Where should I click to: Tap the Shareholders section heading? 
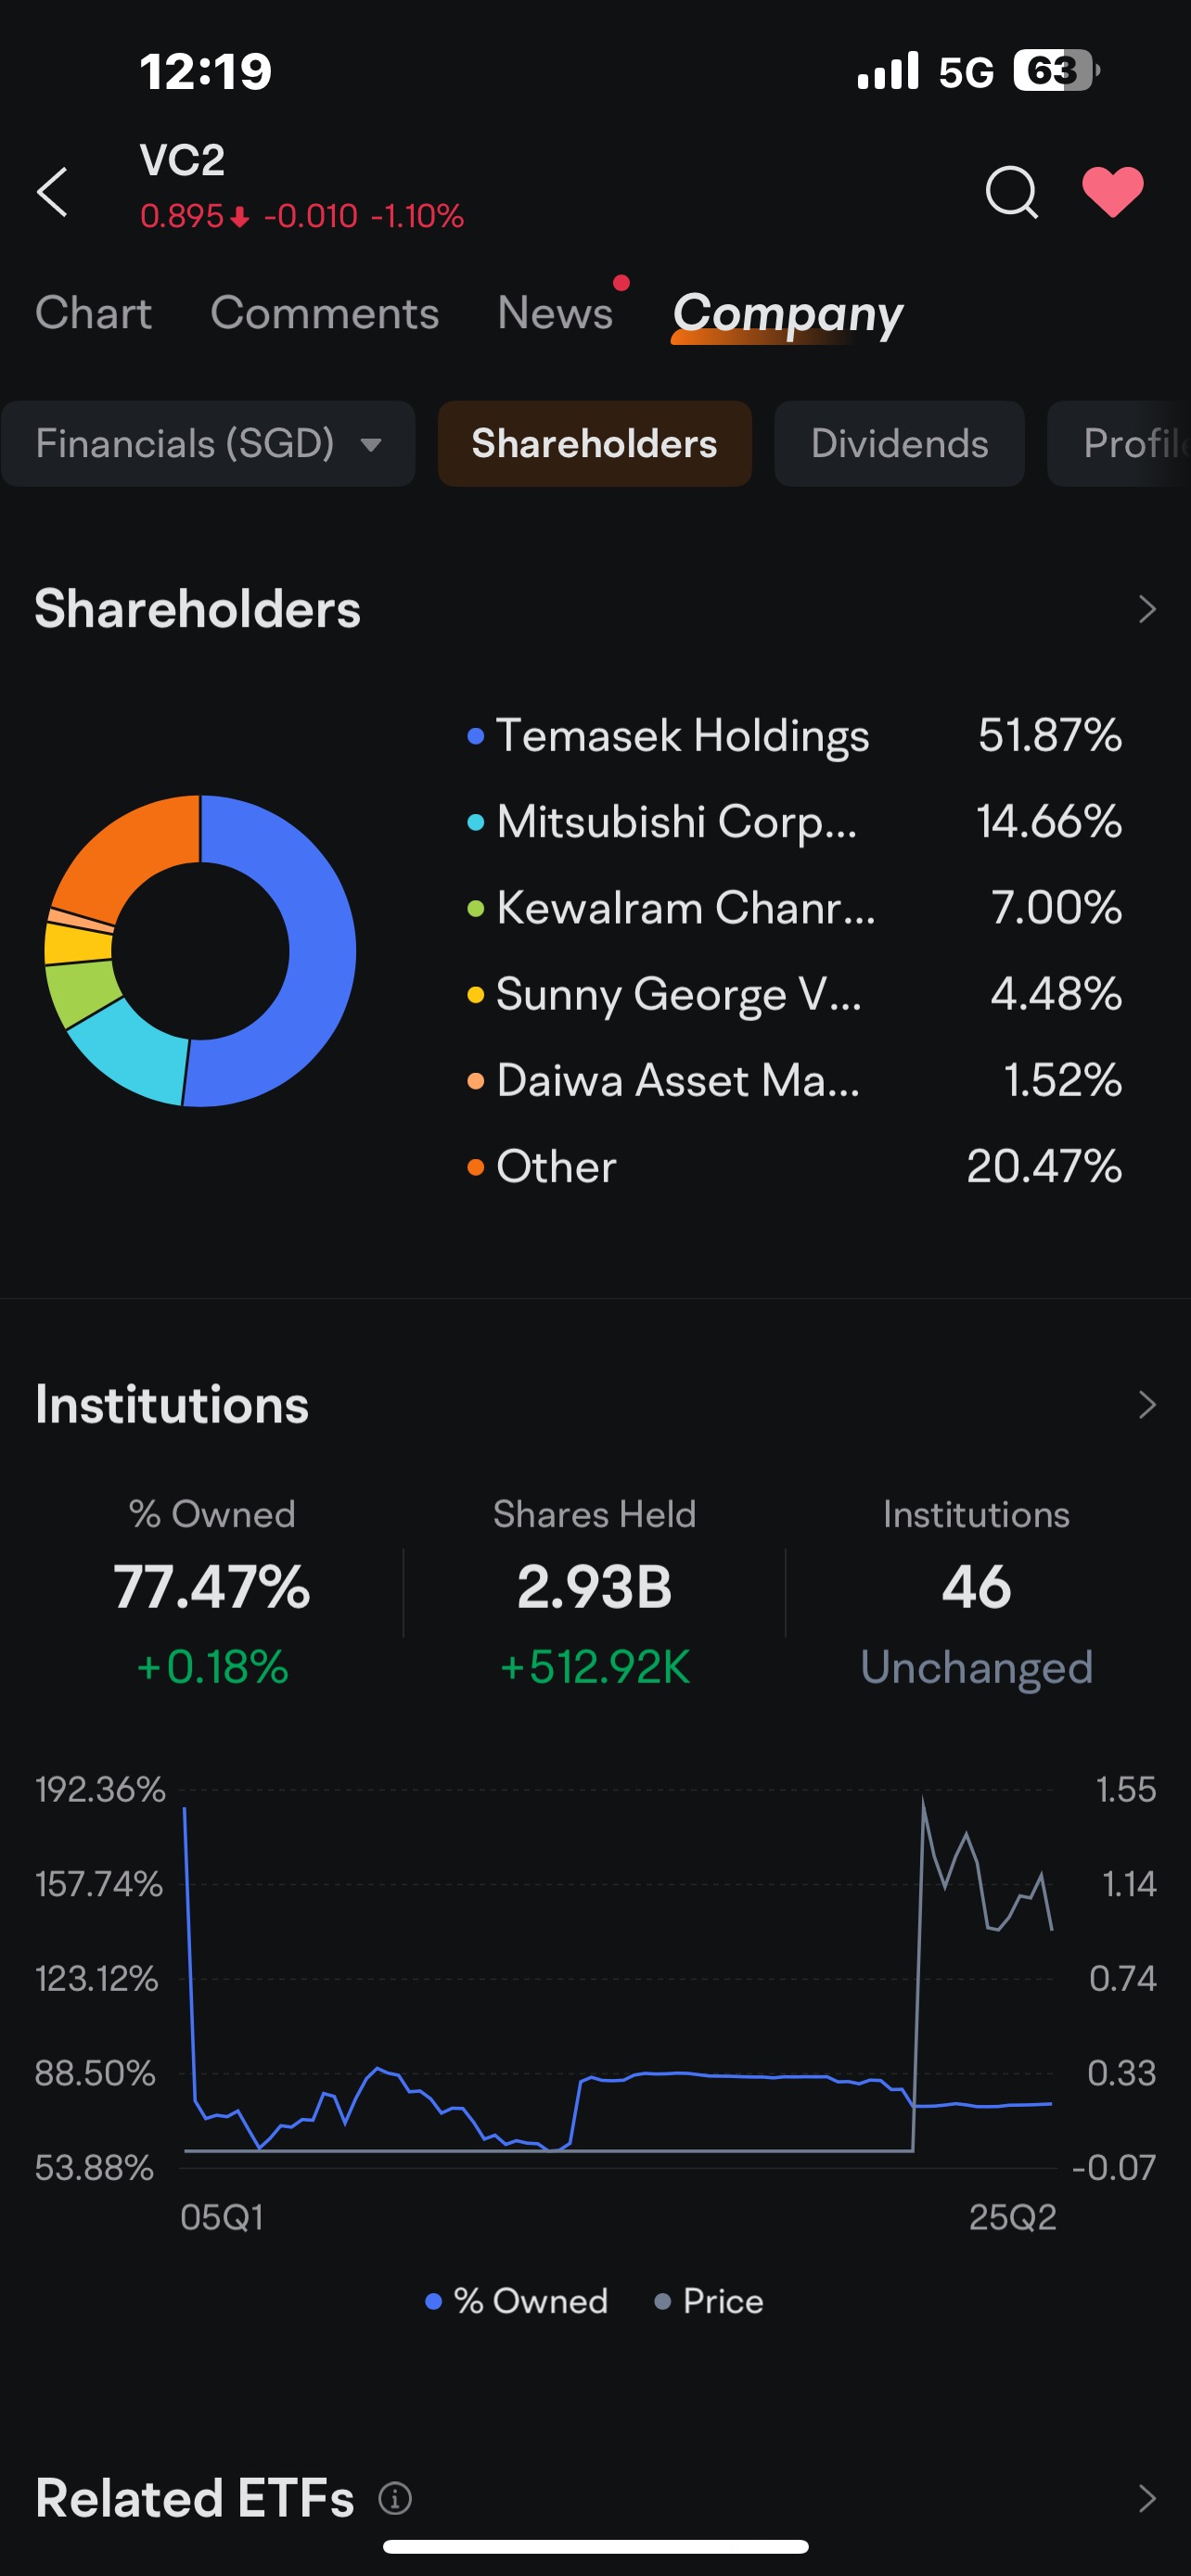(197, 609)
